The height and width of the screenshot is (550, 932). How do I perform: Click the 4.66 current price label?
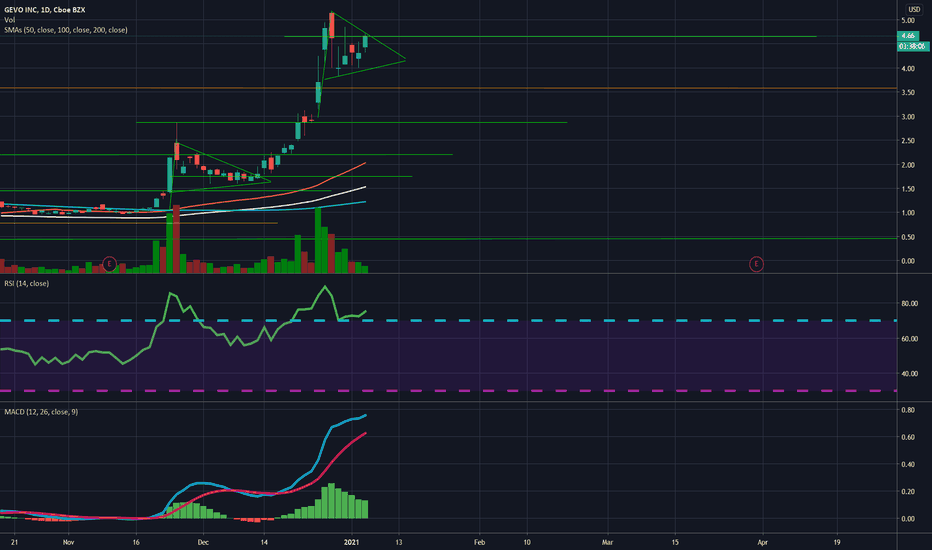pos(908,36)
